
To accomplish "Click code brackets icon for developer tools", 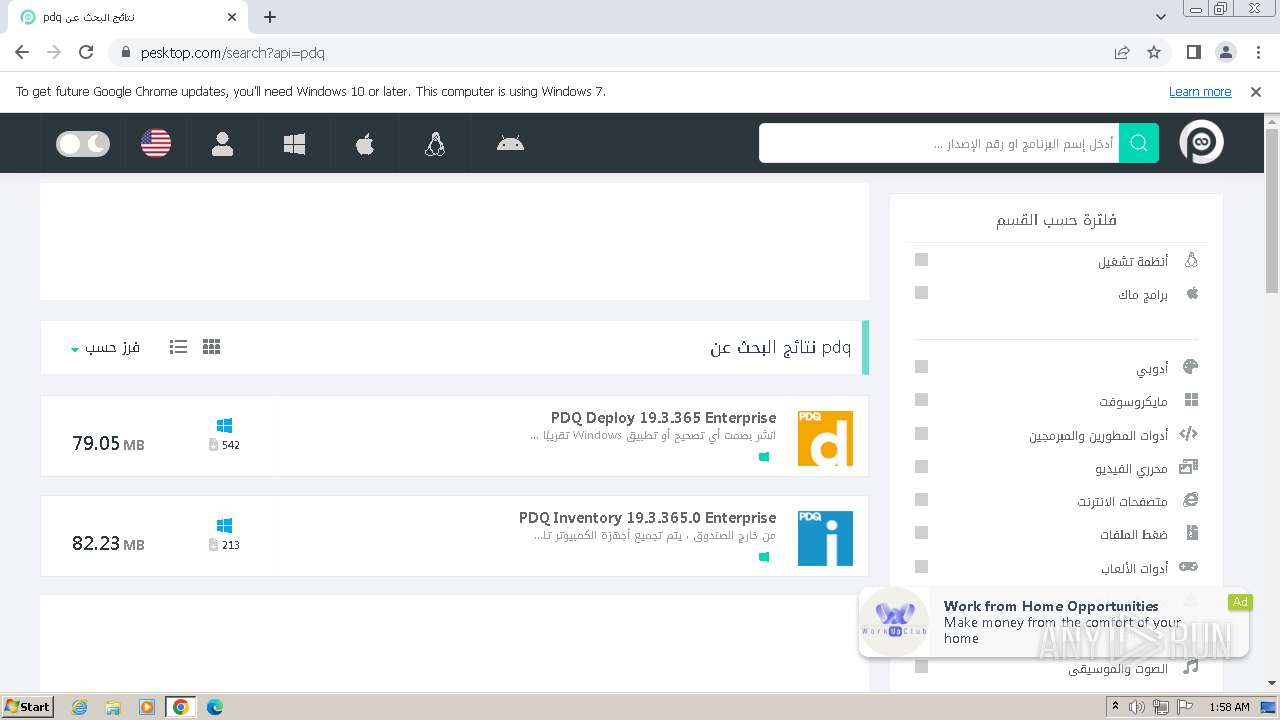I will (x=1188, y=434).
